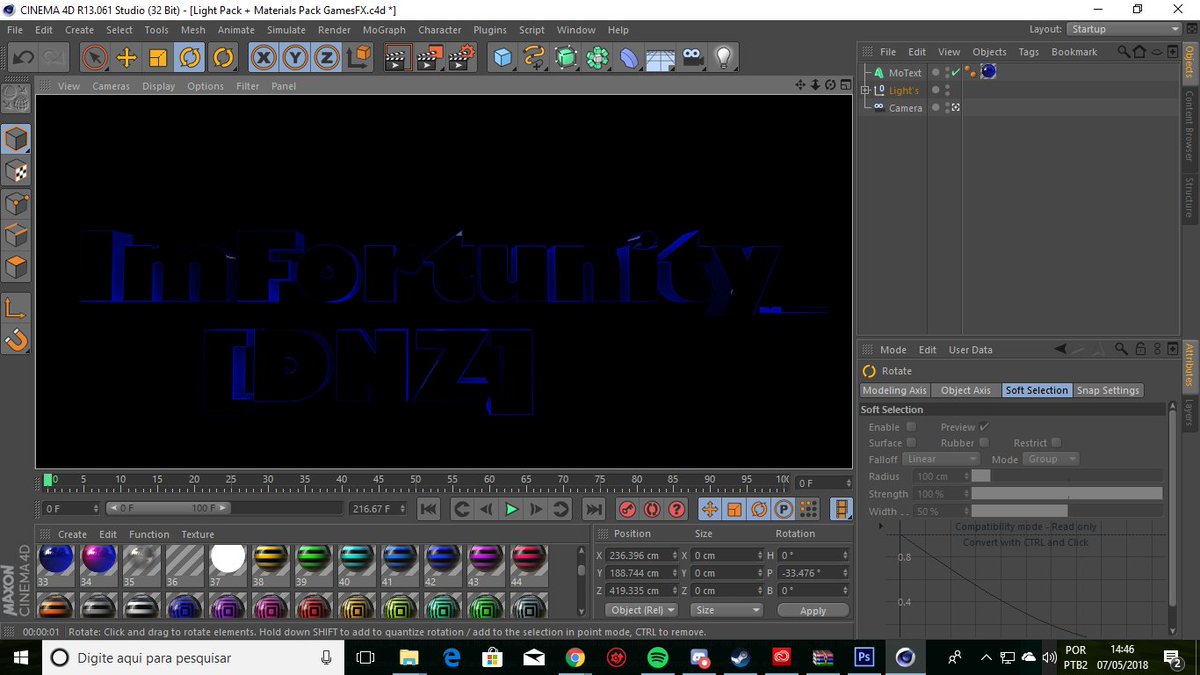This screenshot has height=675, width=1200.
Task: Open the Mode Group dropdown
Action: [x=1051, y=459]
